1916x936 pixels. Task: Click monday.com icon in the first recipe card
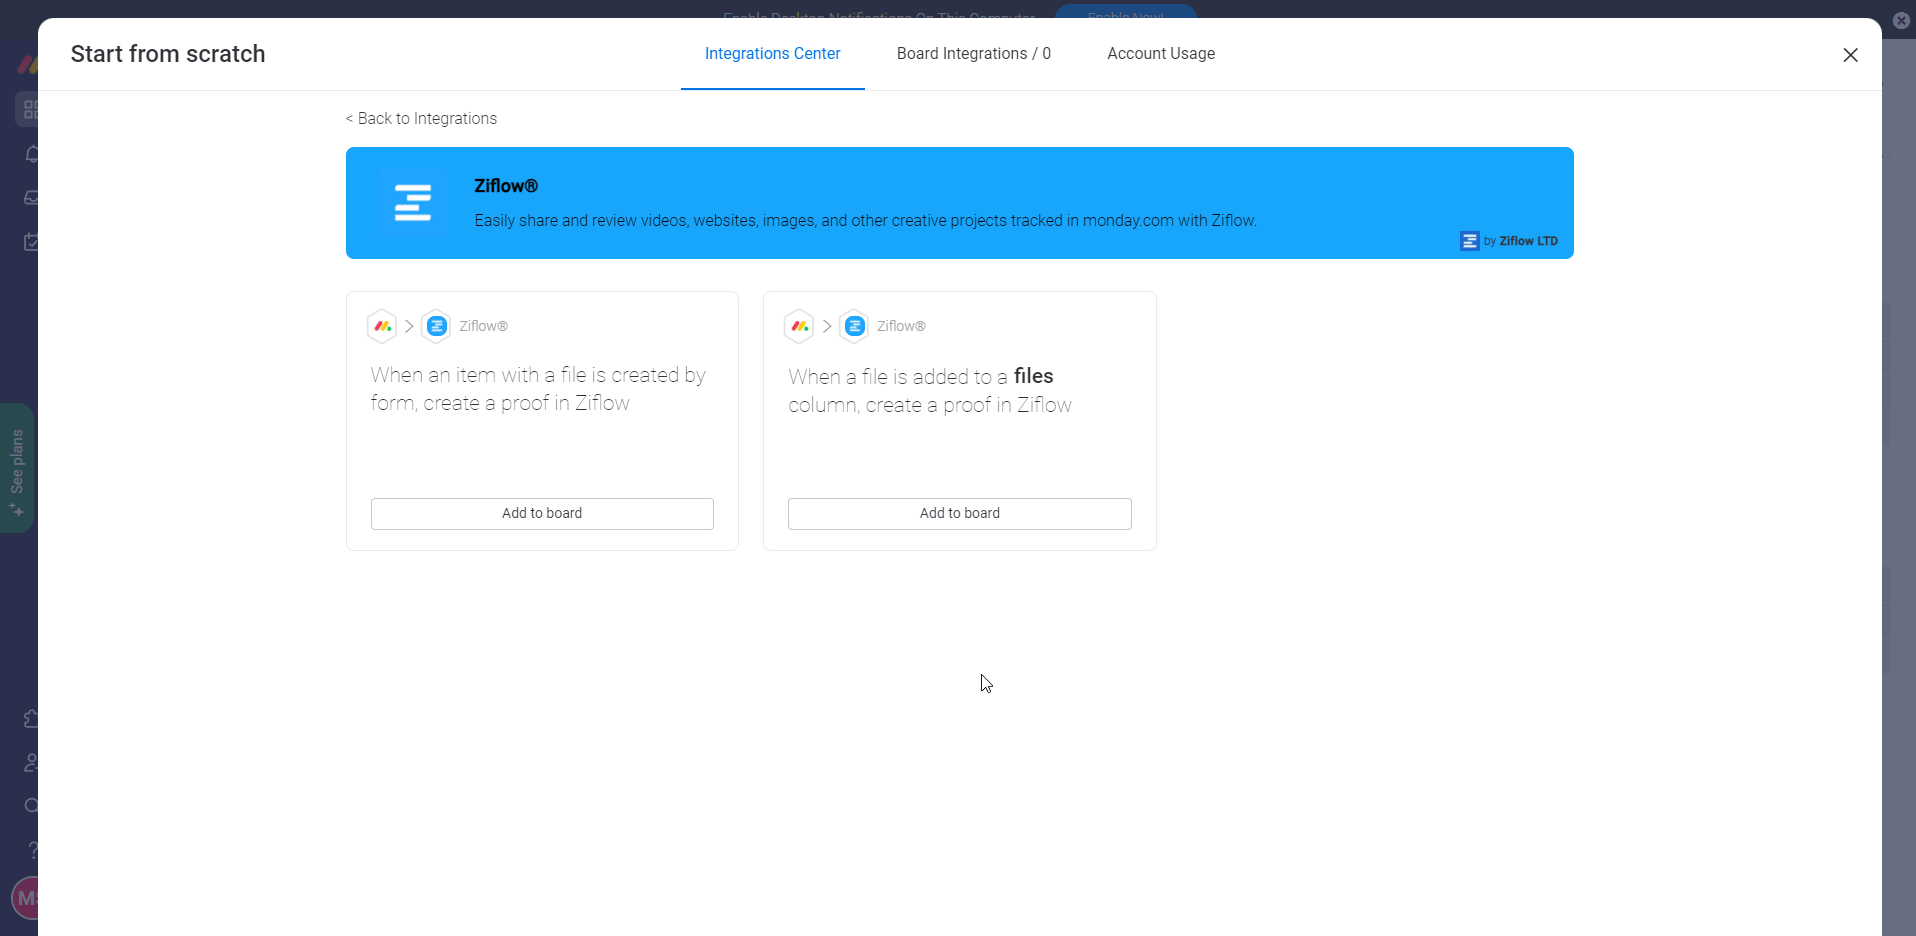click(x=382, y=326)
